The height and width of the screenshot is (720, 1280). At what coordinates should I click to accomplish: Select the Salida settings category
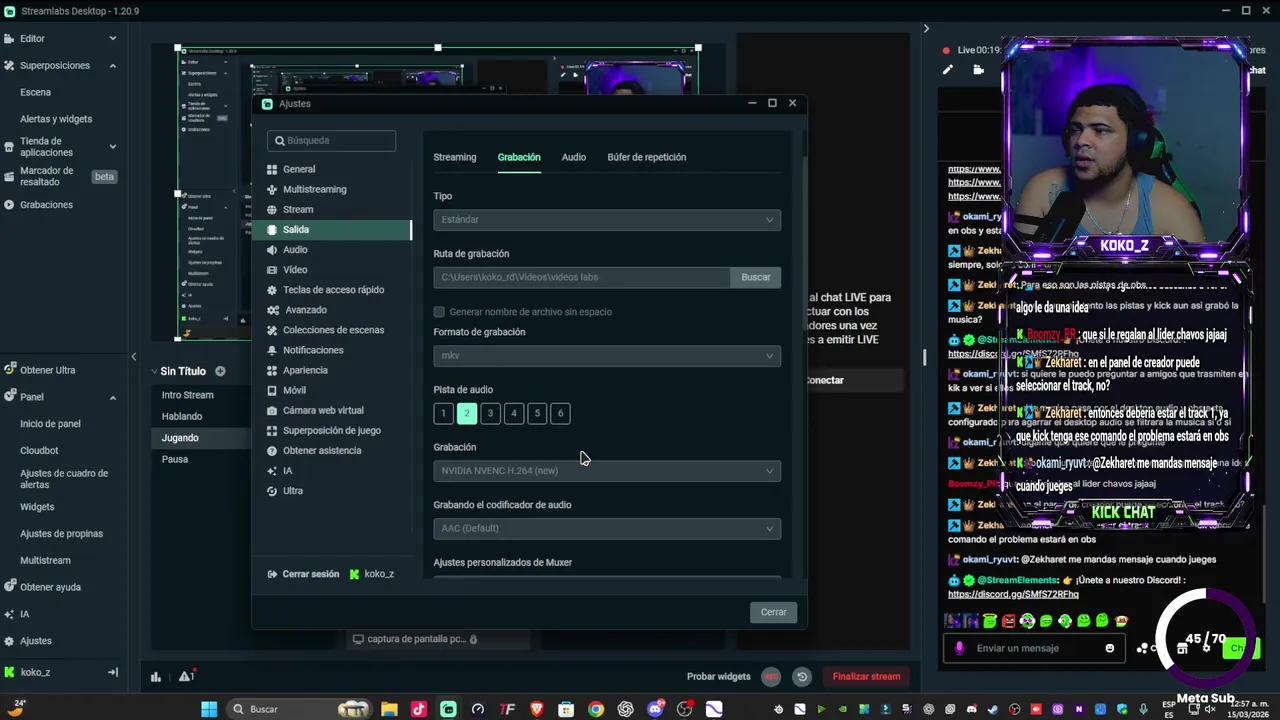coord(332,229)
